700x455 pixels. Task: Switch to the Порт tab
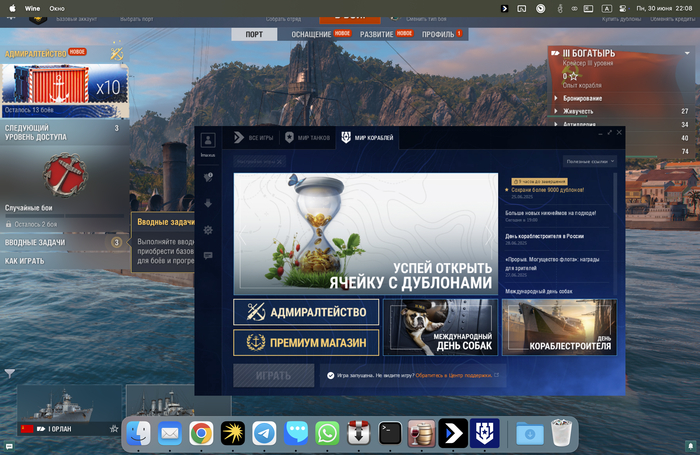tap(254, 34)
